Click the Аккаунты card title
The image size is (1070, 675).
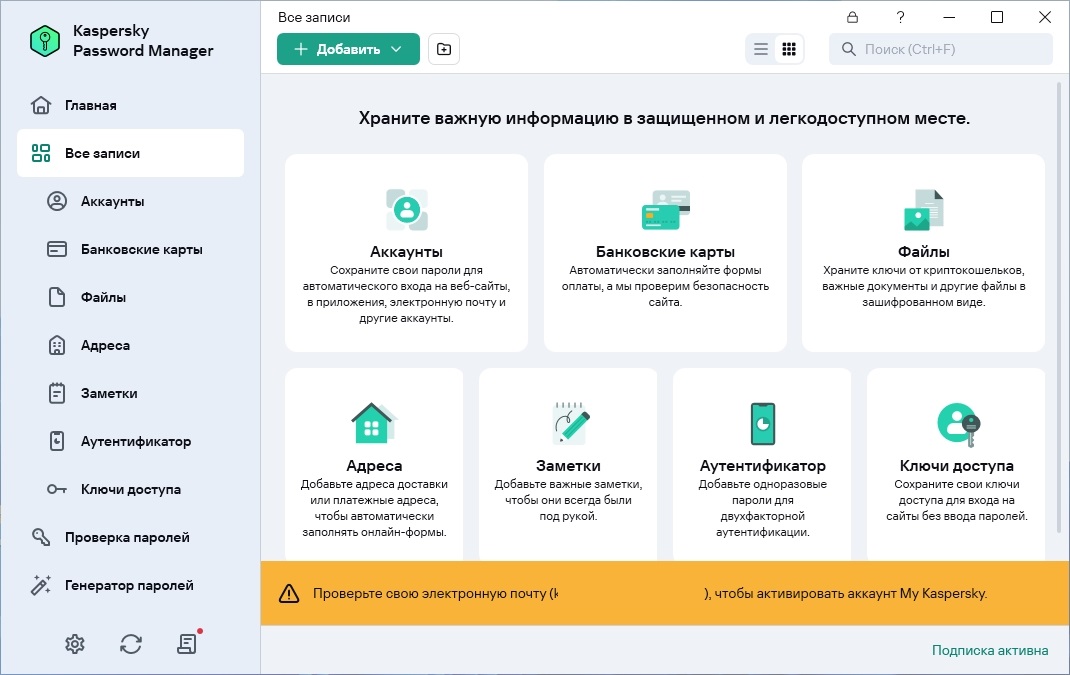coord(407,252)
